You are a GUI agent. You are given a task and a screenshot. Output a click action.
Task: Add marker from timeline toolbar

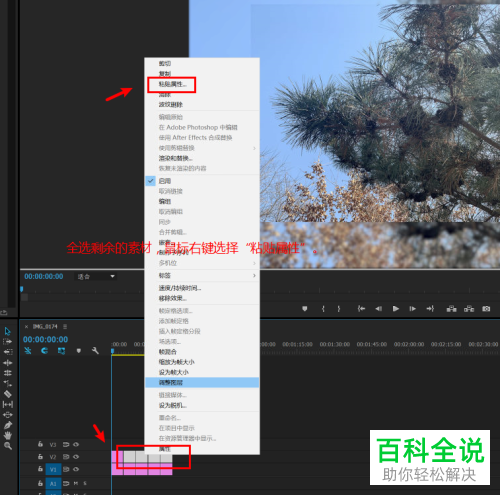79,351
